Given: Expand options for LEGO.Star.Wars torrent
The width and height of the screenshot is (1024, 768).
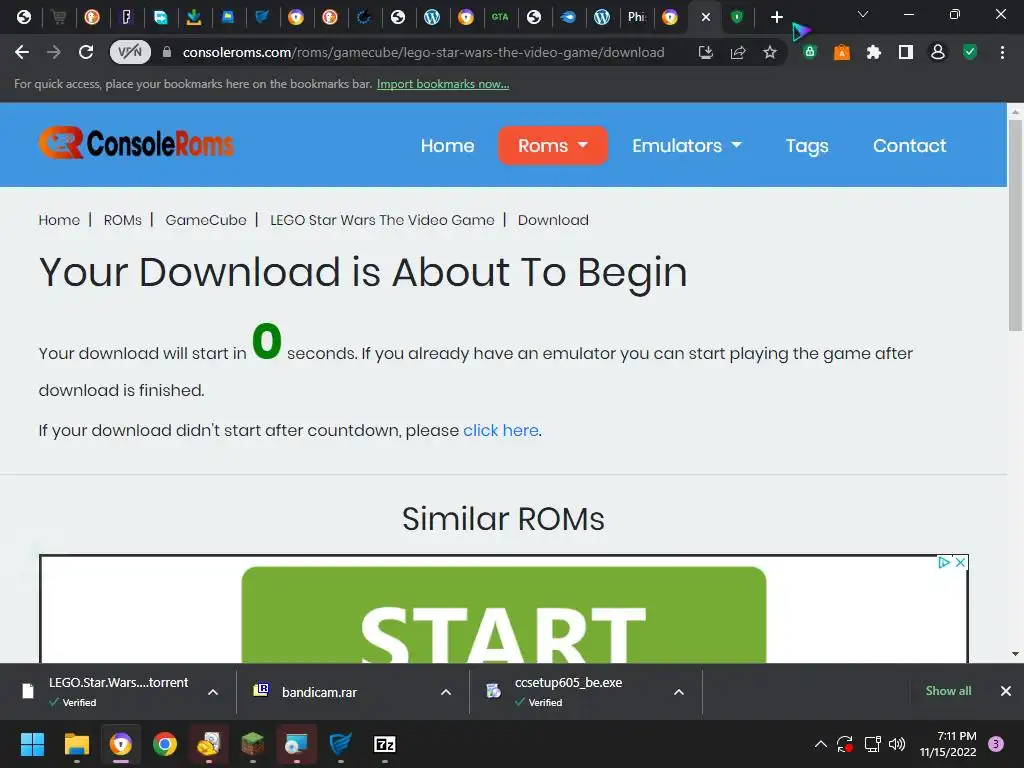Looking at the screenshot, I should tap(213, 692).
